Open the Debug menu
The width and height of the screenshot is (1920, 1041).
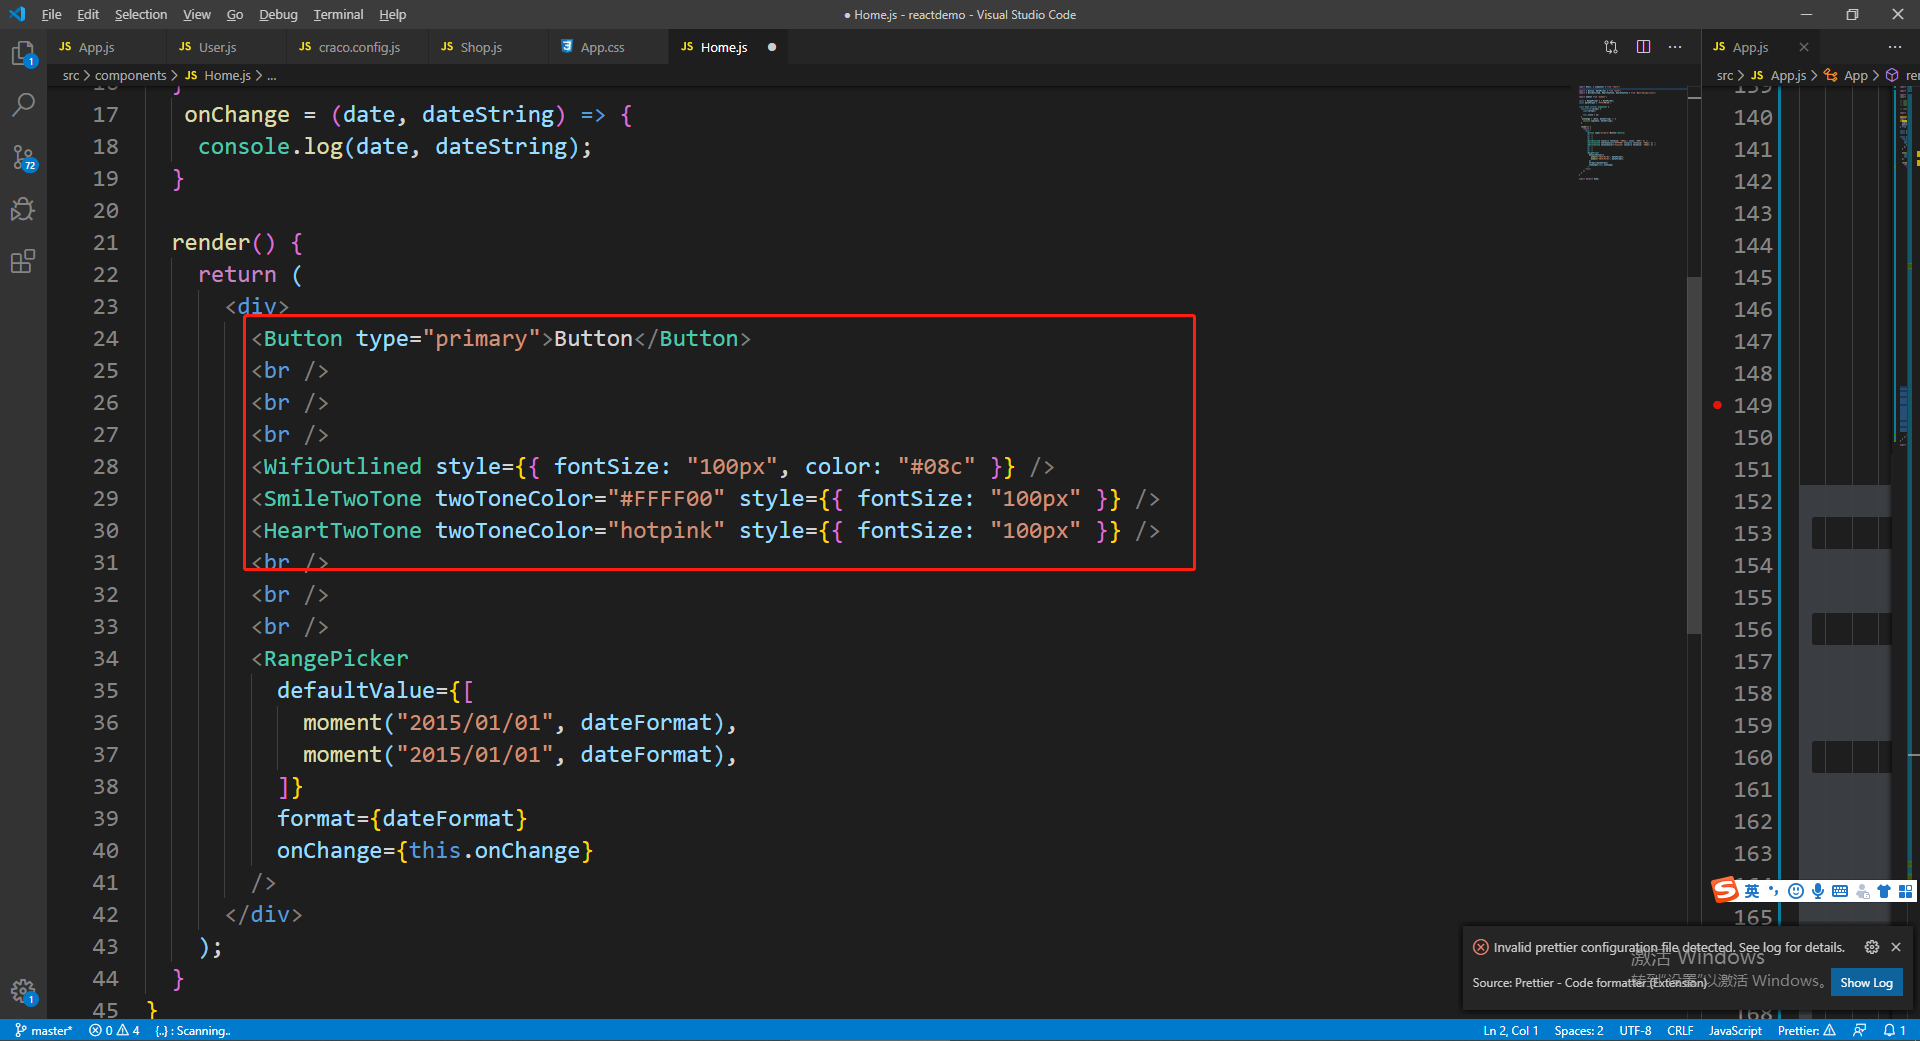point(278,14)
